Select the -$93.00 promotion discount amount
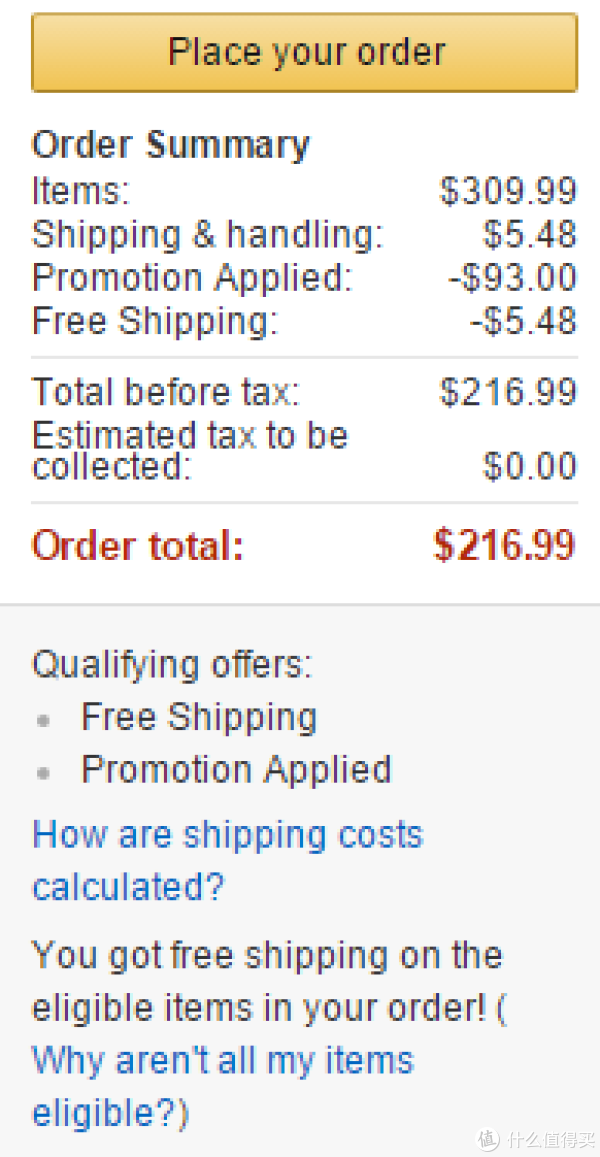This screenshot has height=1157, width=600. point(512,278)
